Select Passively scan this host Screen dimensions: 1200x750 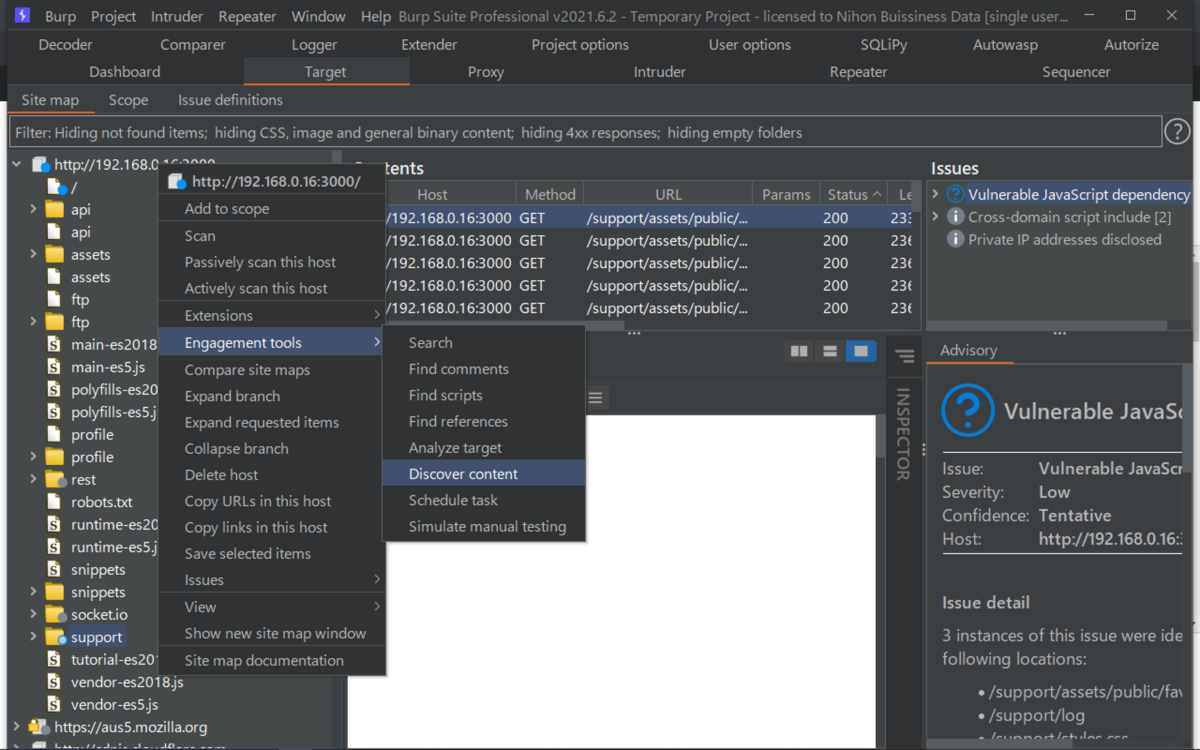tap(272, 262)
